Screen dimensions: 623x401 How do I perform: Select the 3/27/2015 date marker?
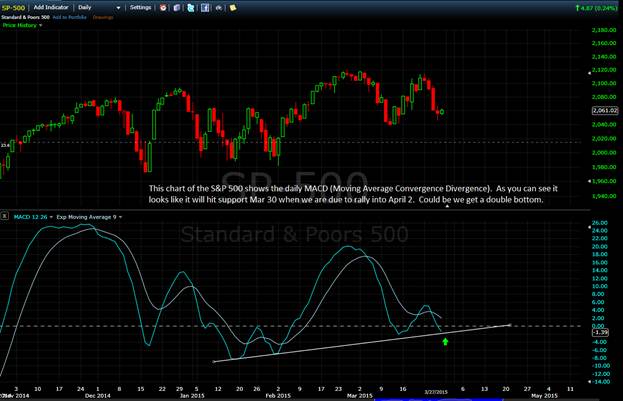(436, 392)
